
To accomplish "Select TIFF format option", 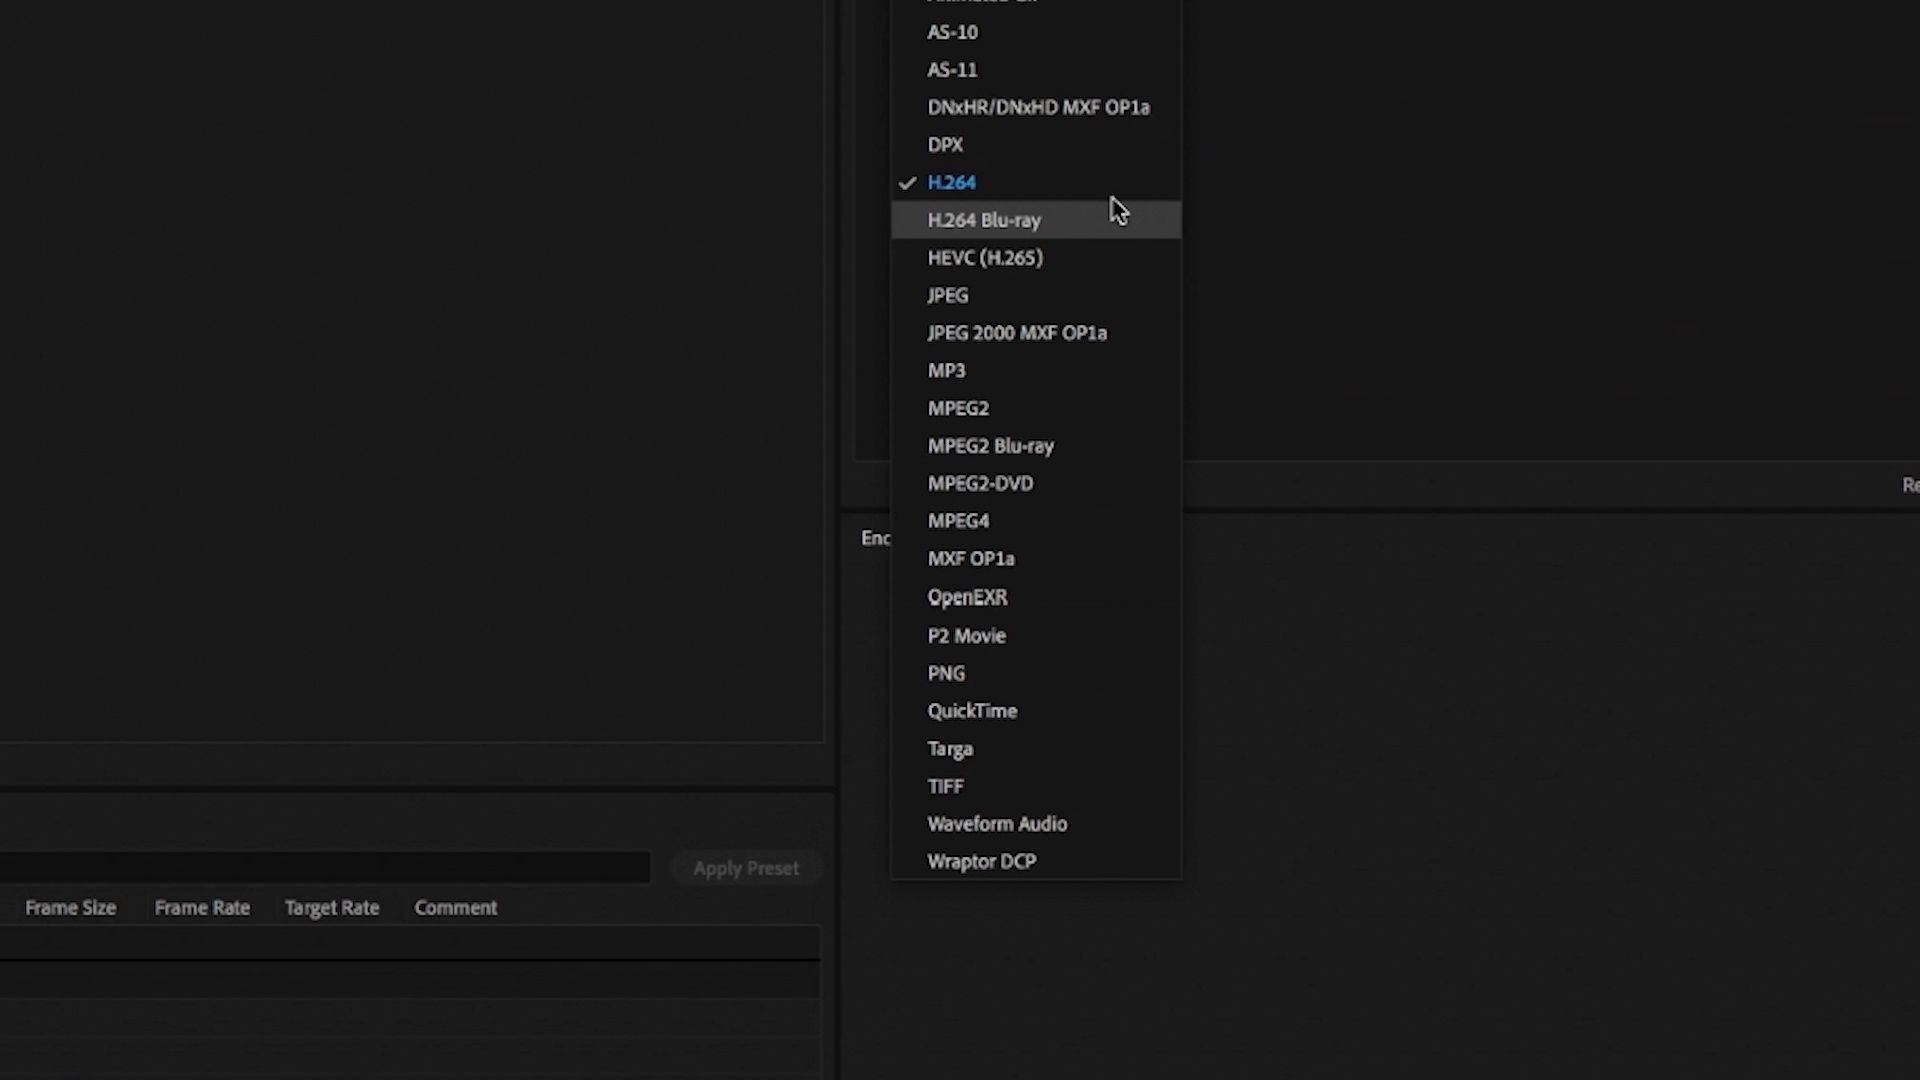I will click(x=1036, y=787).
